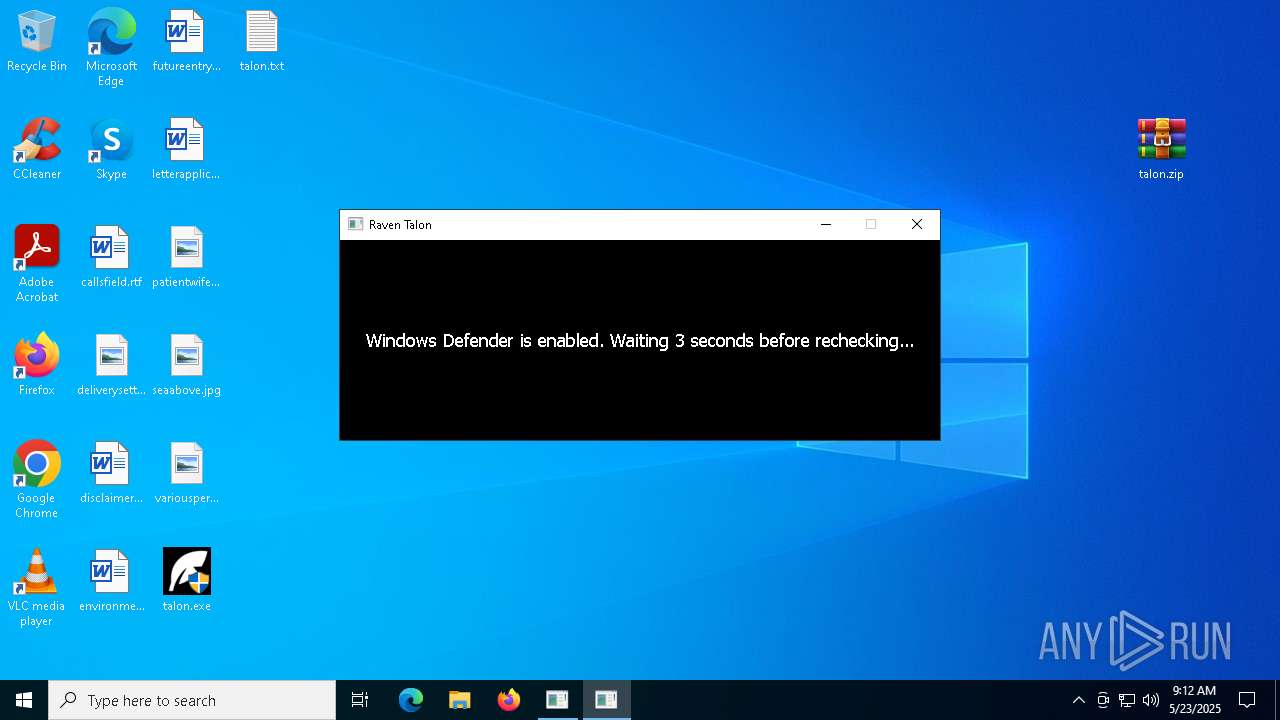Viewport: 1280px width, 720px height.
Task: Launch Firefox from the taskbar
Action: pos(509,700)
